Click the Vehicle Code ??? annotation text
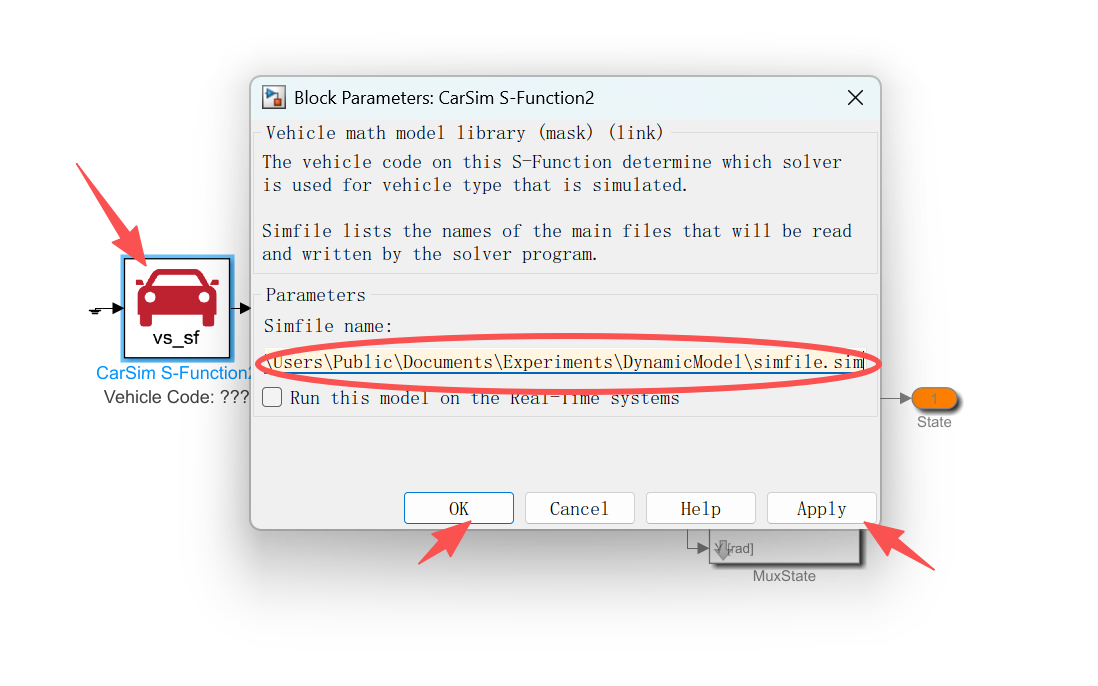This screenshot has width=1098, height=686. point(176,397)
